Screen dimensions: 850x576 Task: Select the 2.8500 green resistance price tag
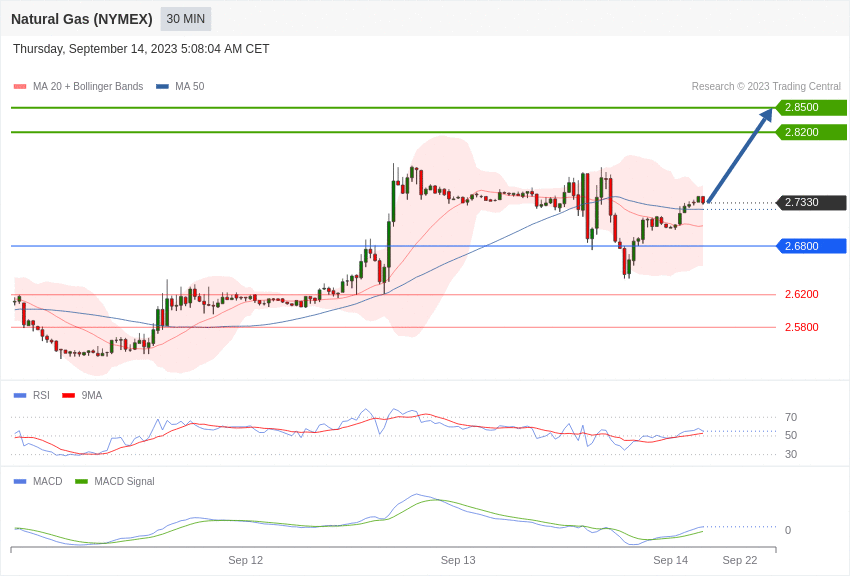pos(811,108)
